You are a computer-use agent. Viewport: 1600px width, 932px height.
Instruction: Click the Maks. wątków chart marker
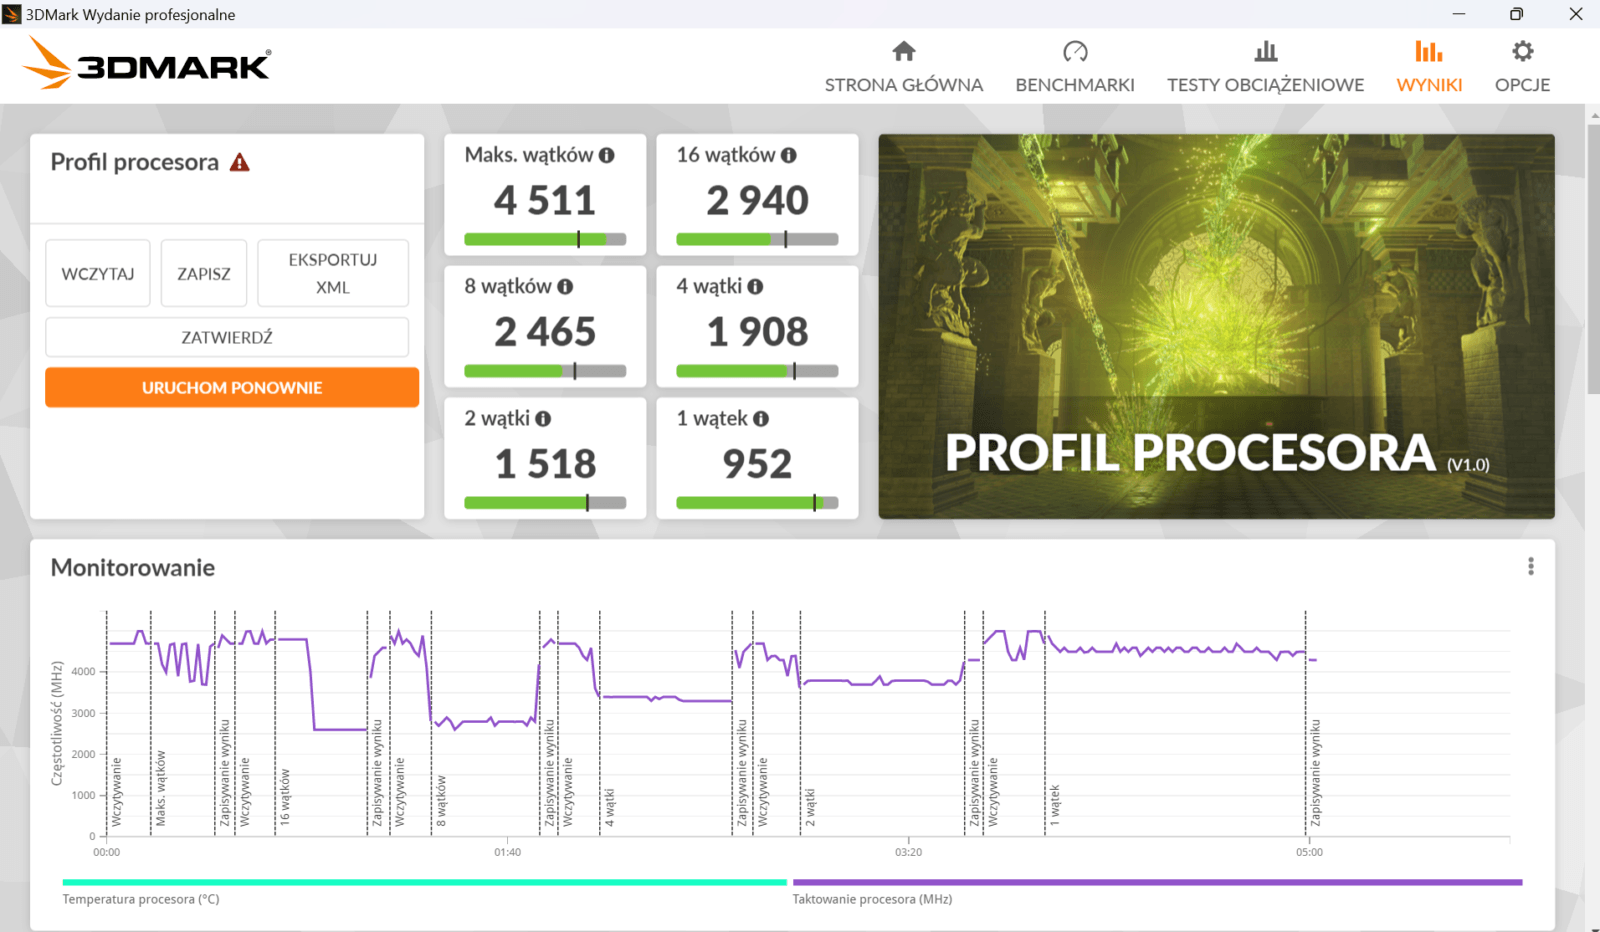160,788
